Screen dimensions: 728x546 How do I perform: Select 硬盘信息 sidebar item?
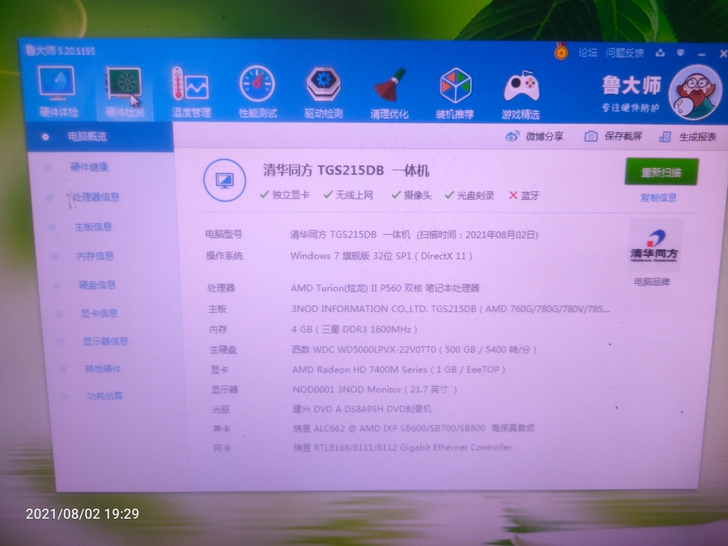[x=97, y=285]
